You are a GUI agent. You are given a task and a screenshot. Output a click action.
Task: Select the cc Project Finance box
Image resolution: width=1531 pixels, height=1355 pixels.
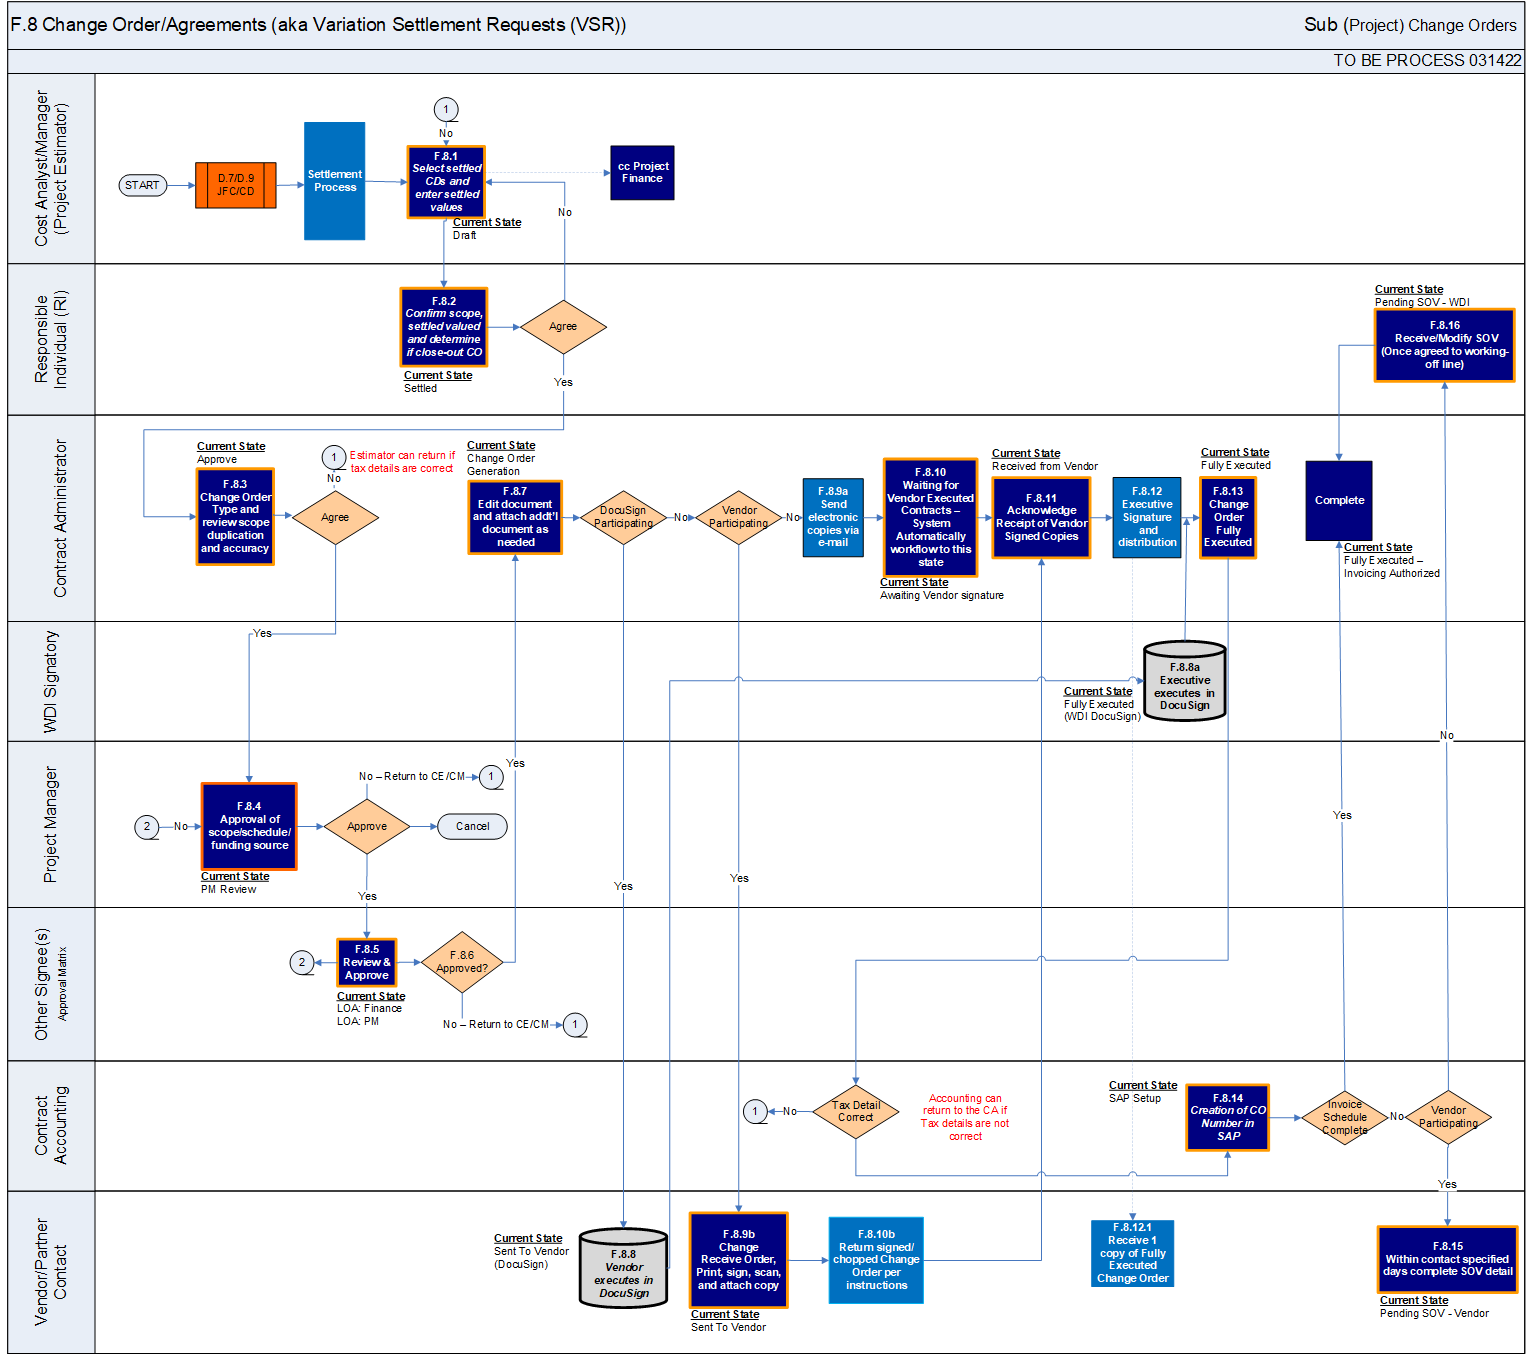[642, 173]
